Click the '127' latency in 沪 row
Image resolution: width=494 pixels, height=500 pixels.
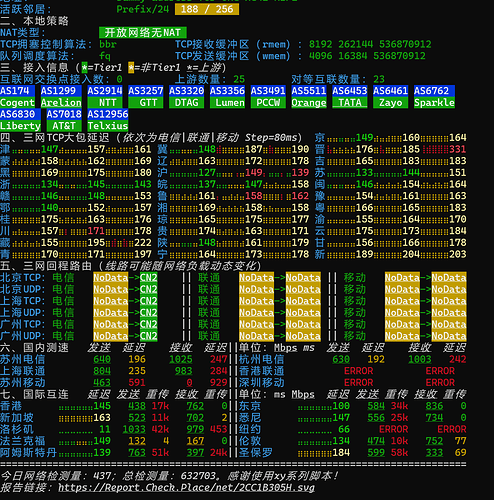pos(207,172)
